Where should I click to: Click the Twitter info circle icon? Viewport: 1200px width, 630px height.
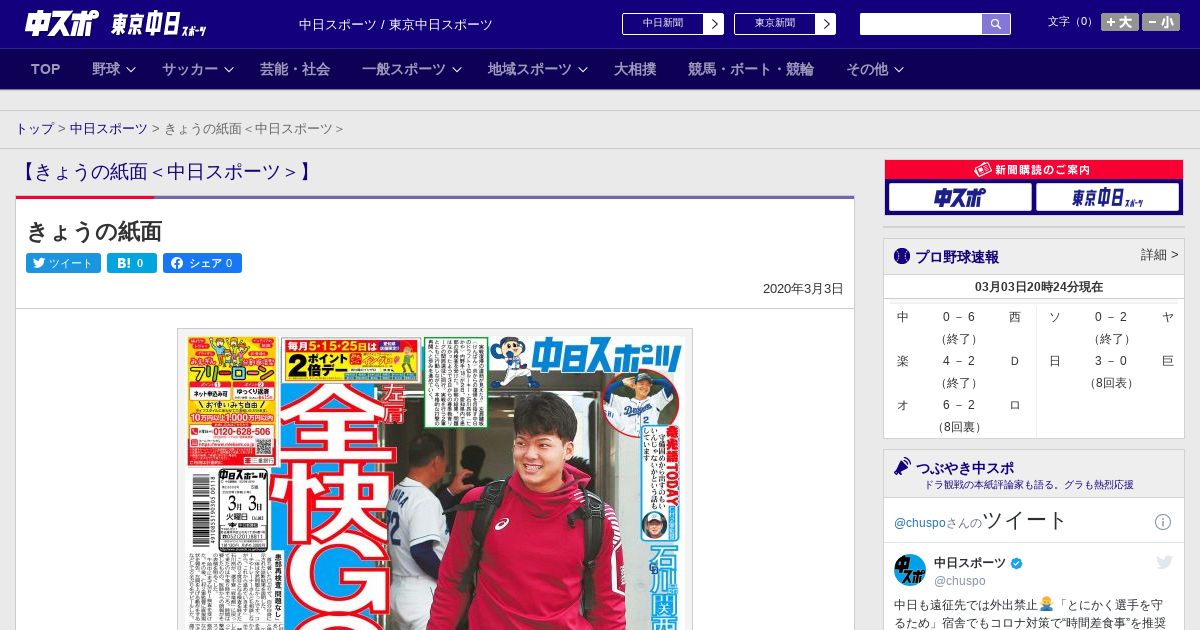pos(1163,522)
